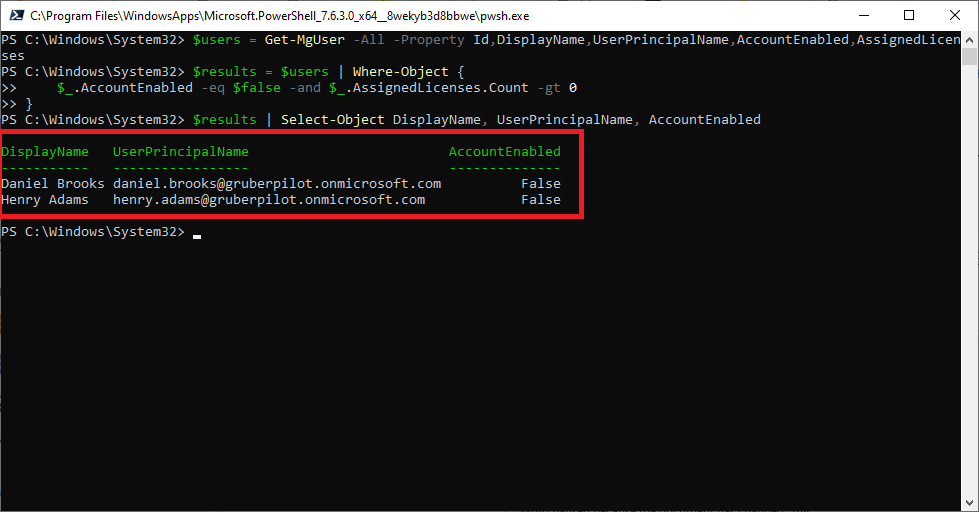
Task: Click the Select-Object command text
Action: point(332,120)
